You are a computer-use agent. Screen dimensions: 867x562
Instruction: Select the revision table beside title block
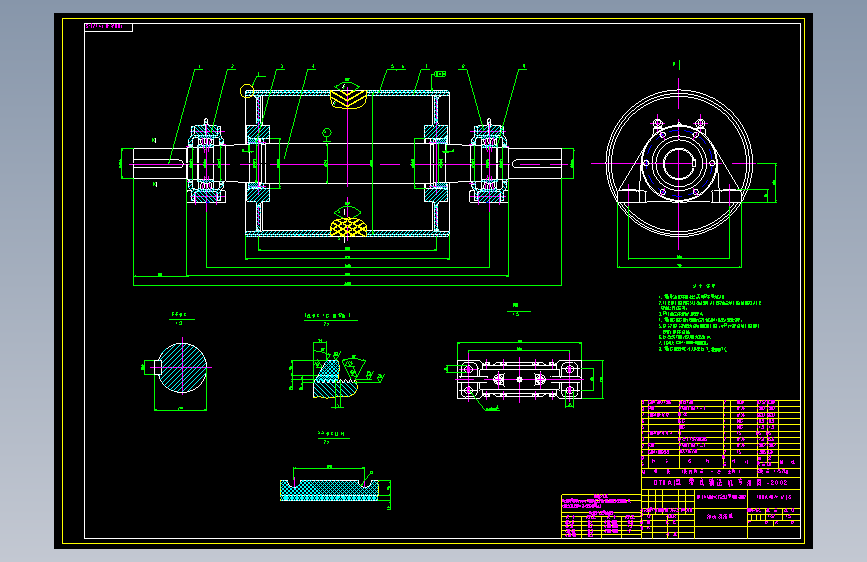601,516
